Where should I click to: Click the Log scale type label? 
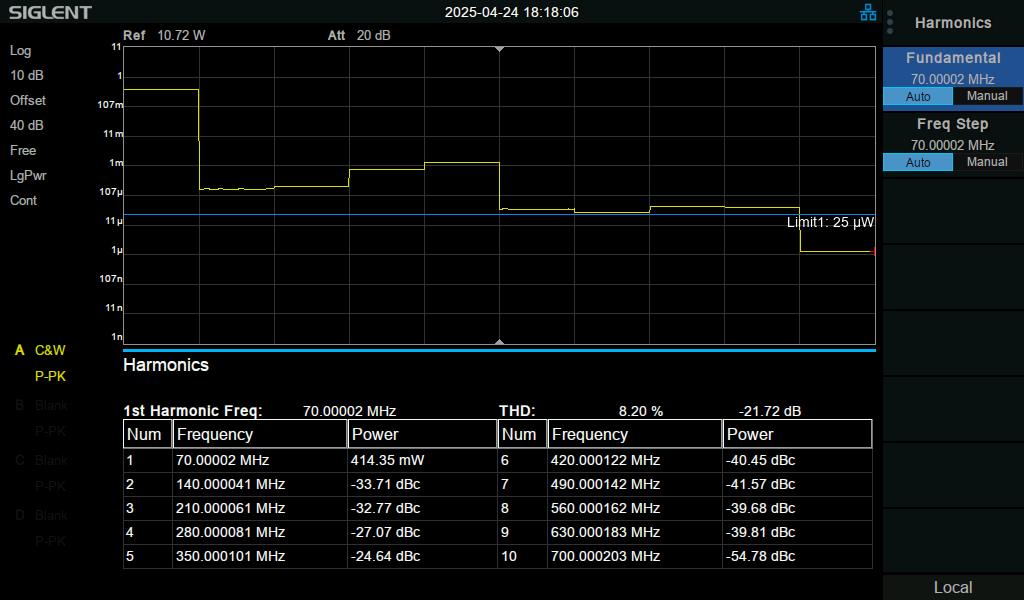pyautogui.click(x=20, y=51)
